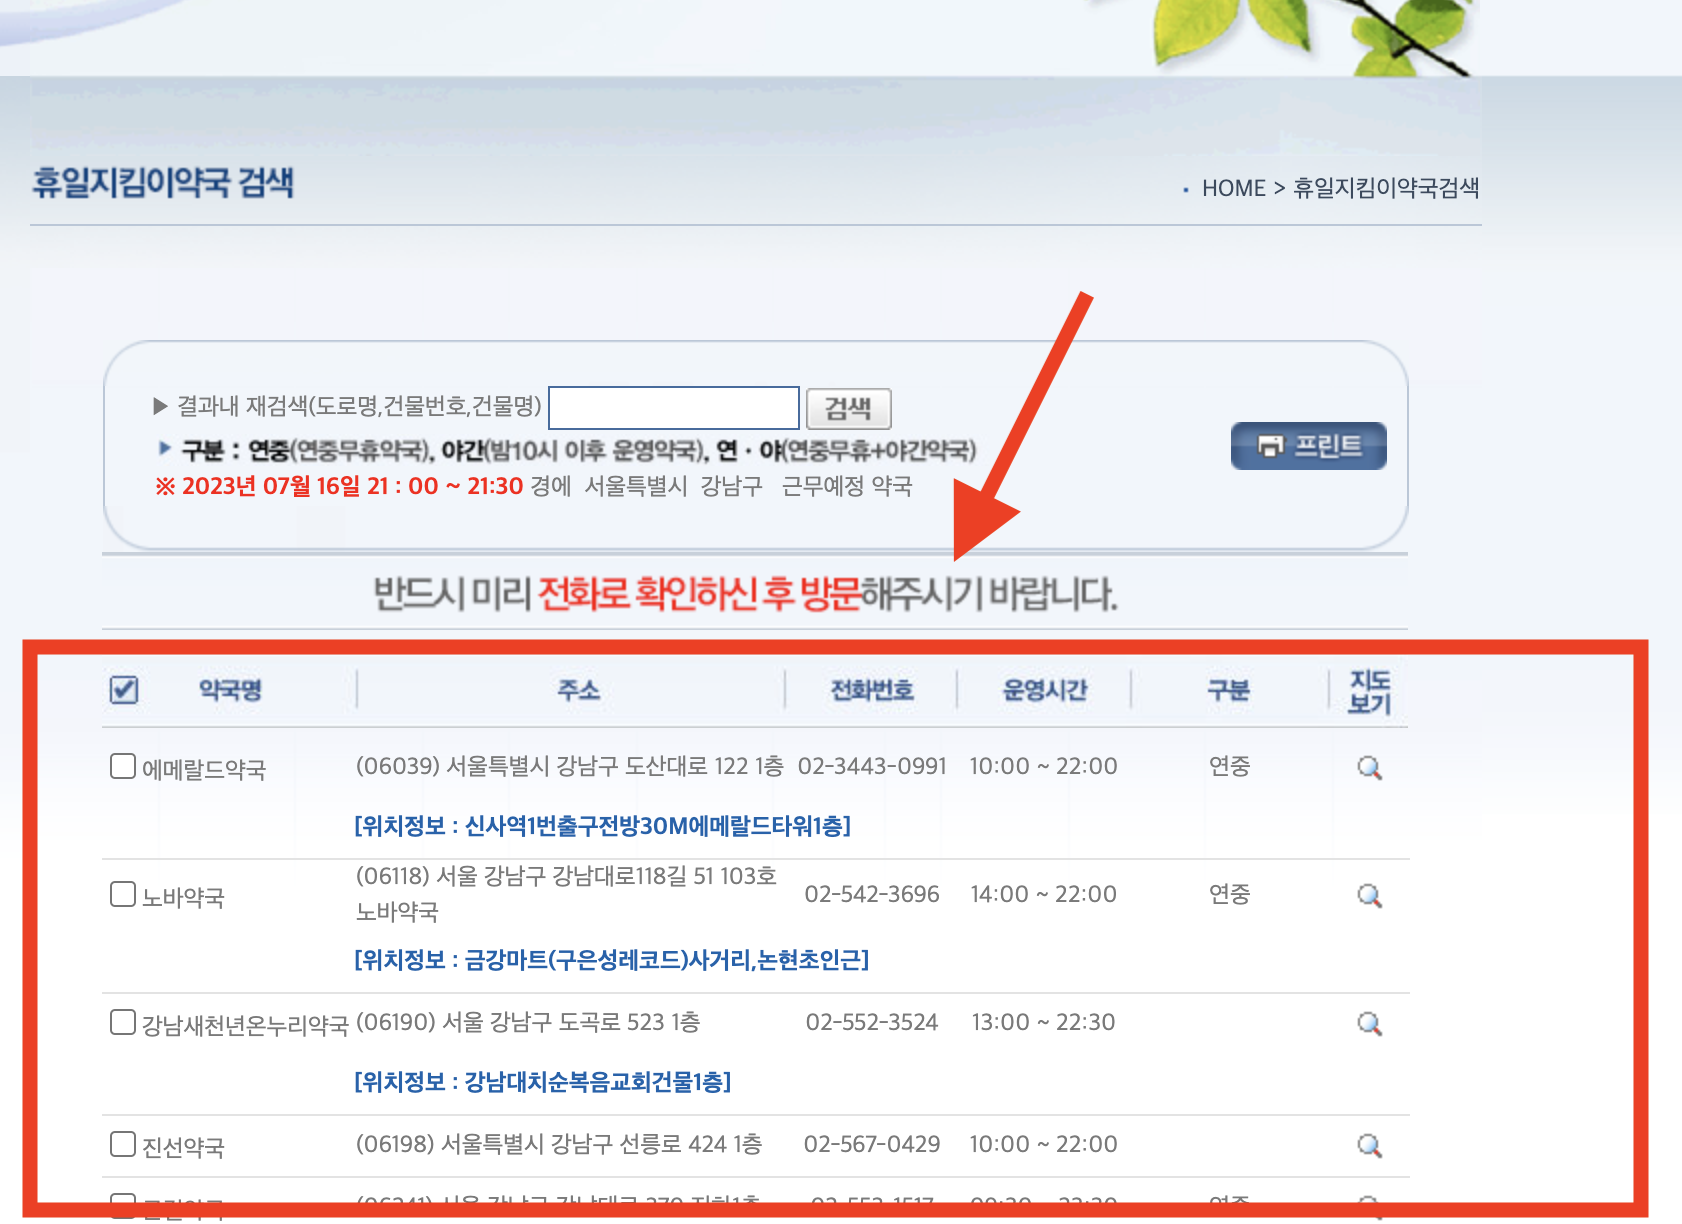Check the 진선약국 checkbox

(x=122, y=1143)
